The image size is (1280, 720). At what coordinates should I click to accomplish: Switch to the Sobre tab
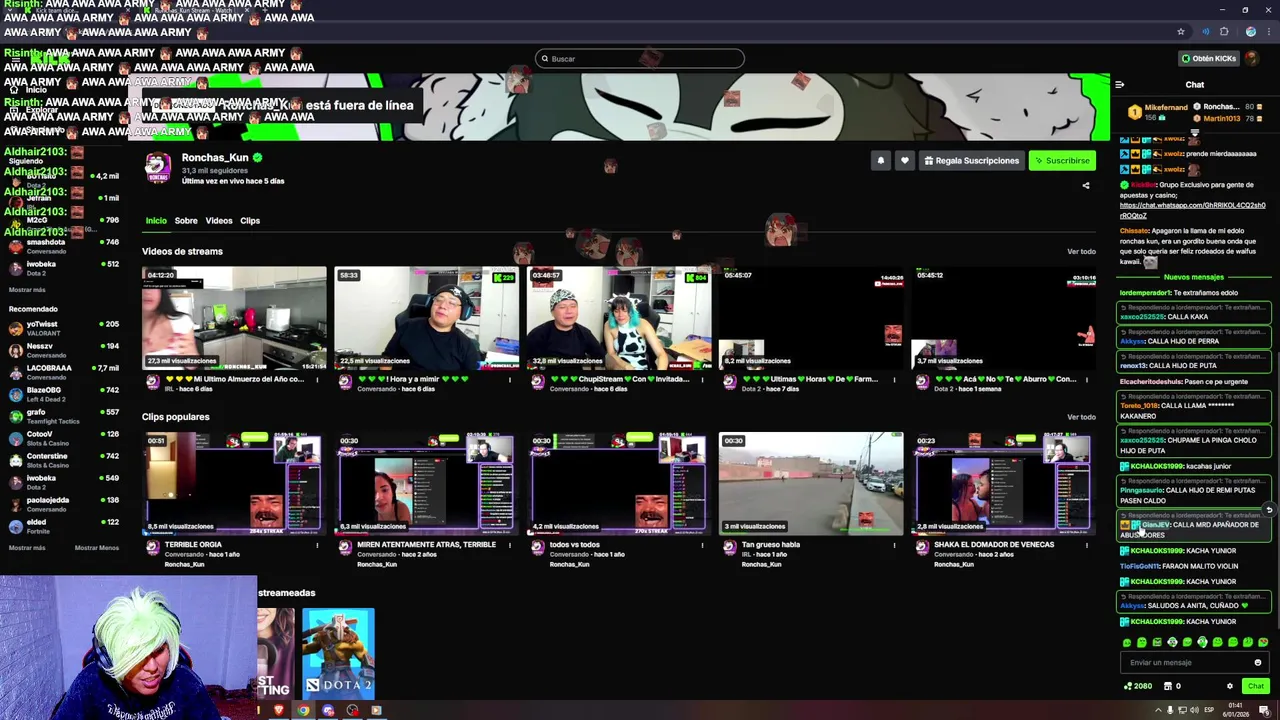click(186, 221)
